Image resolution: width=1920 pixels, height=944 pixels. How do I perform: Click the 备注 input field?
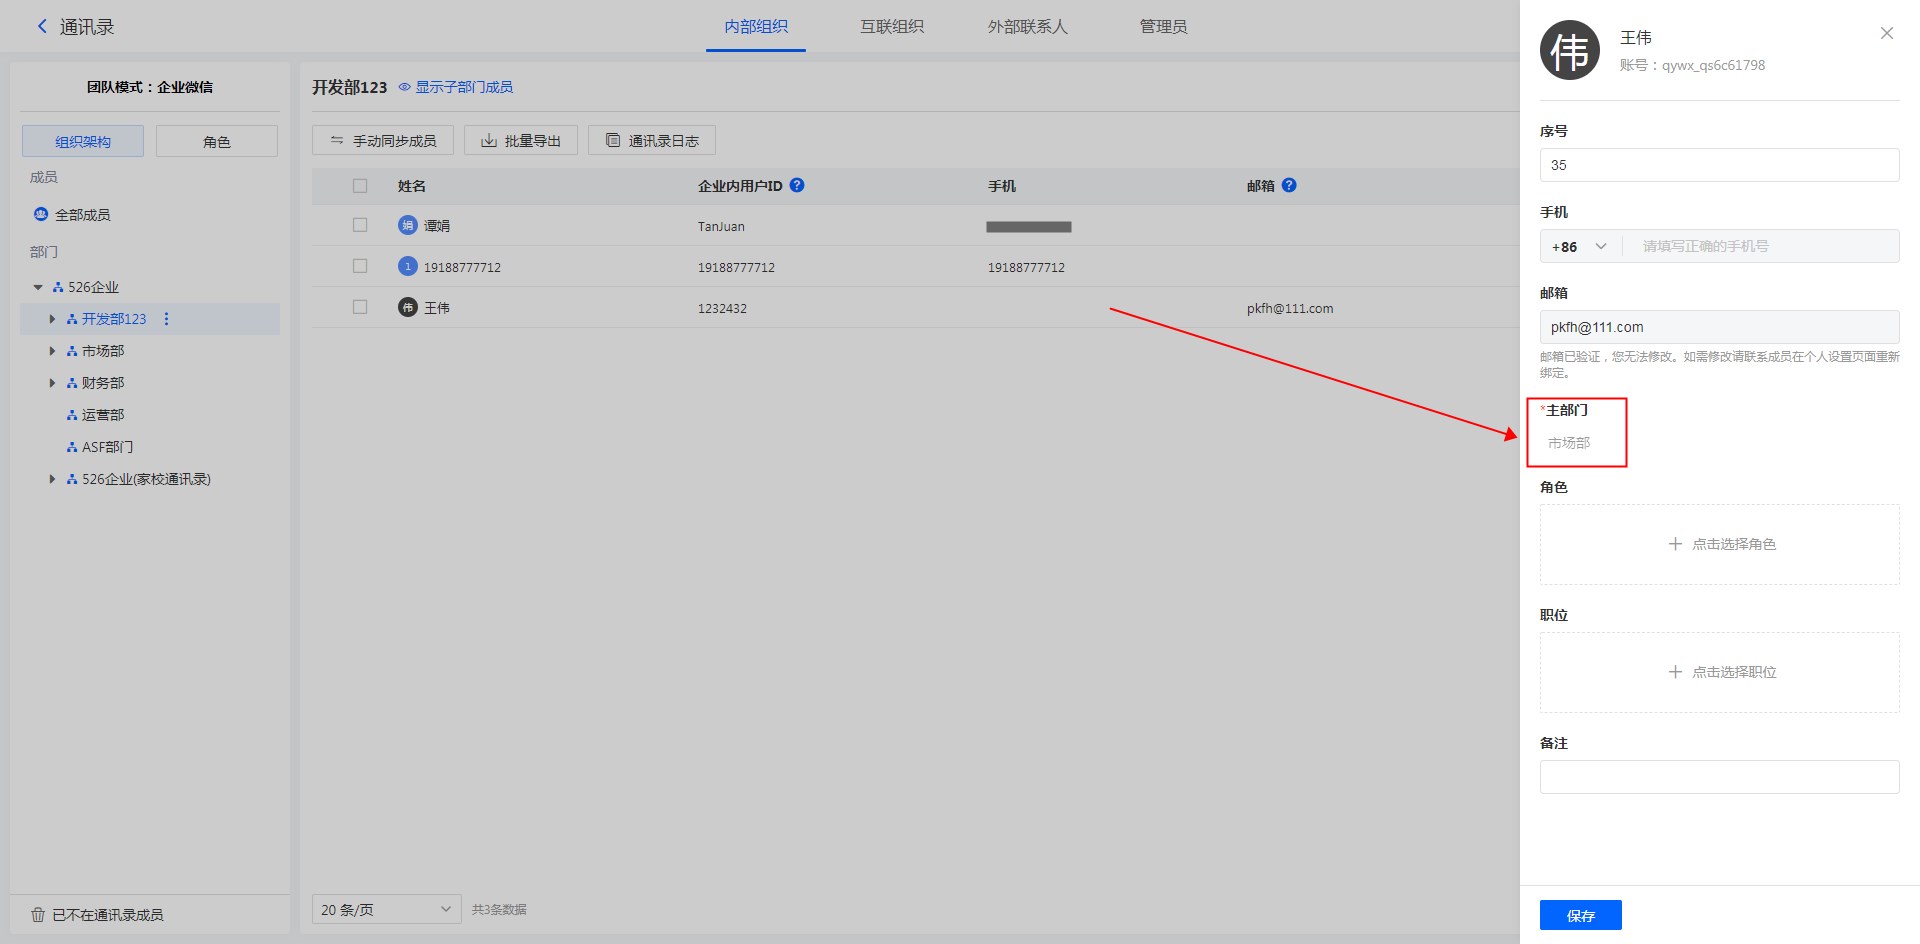pos(1719,777)
